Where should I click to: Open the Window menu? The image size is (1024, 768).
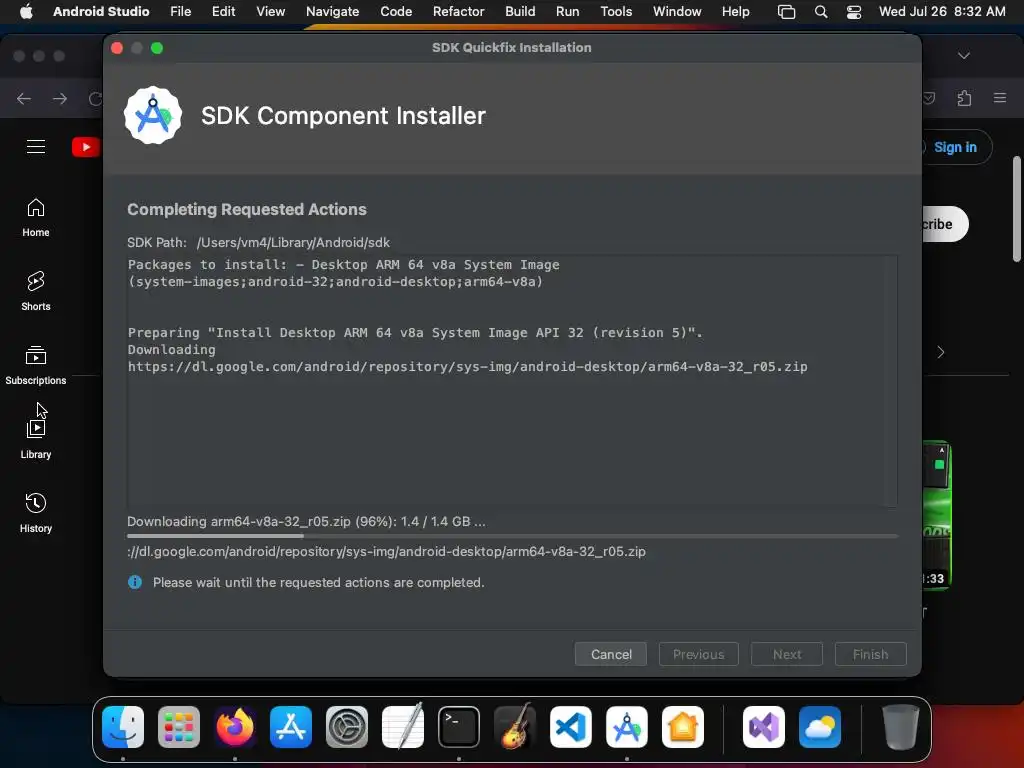pyautogui.click(x=677, y=11)
